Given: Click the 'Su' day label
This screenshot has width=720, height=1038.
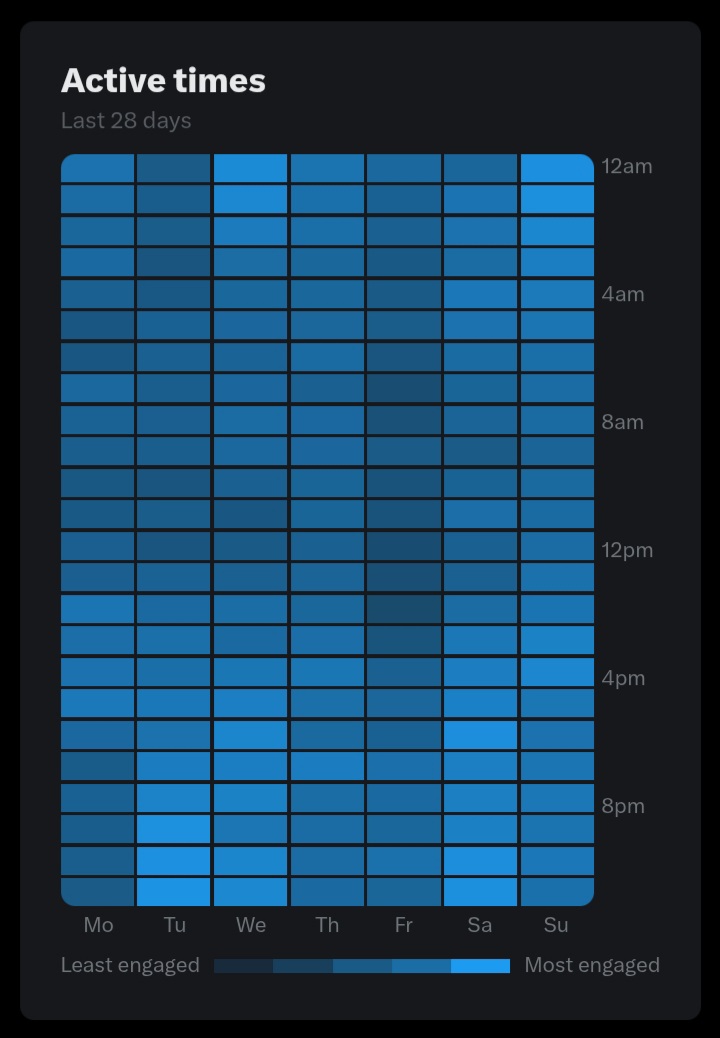Looking at the screenshot, I should (556, 925).
